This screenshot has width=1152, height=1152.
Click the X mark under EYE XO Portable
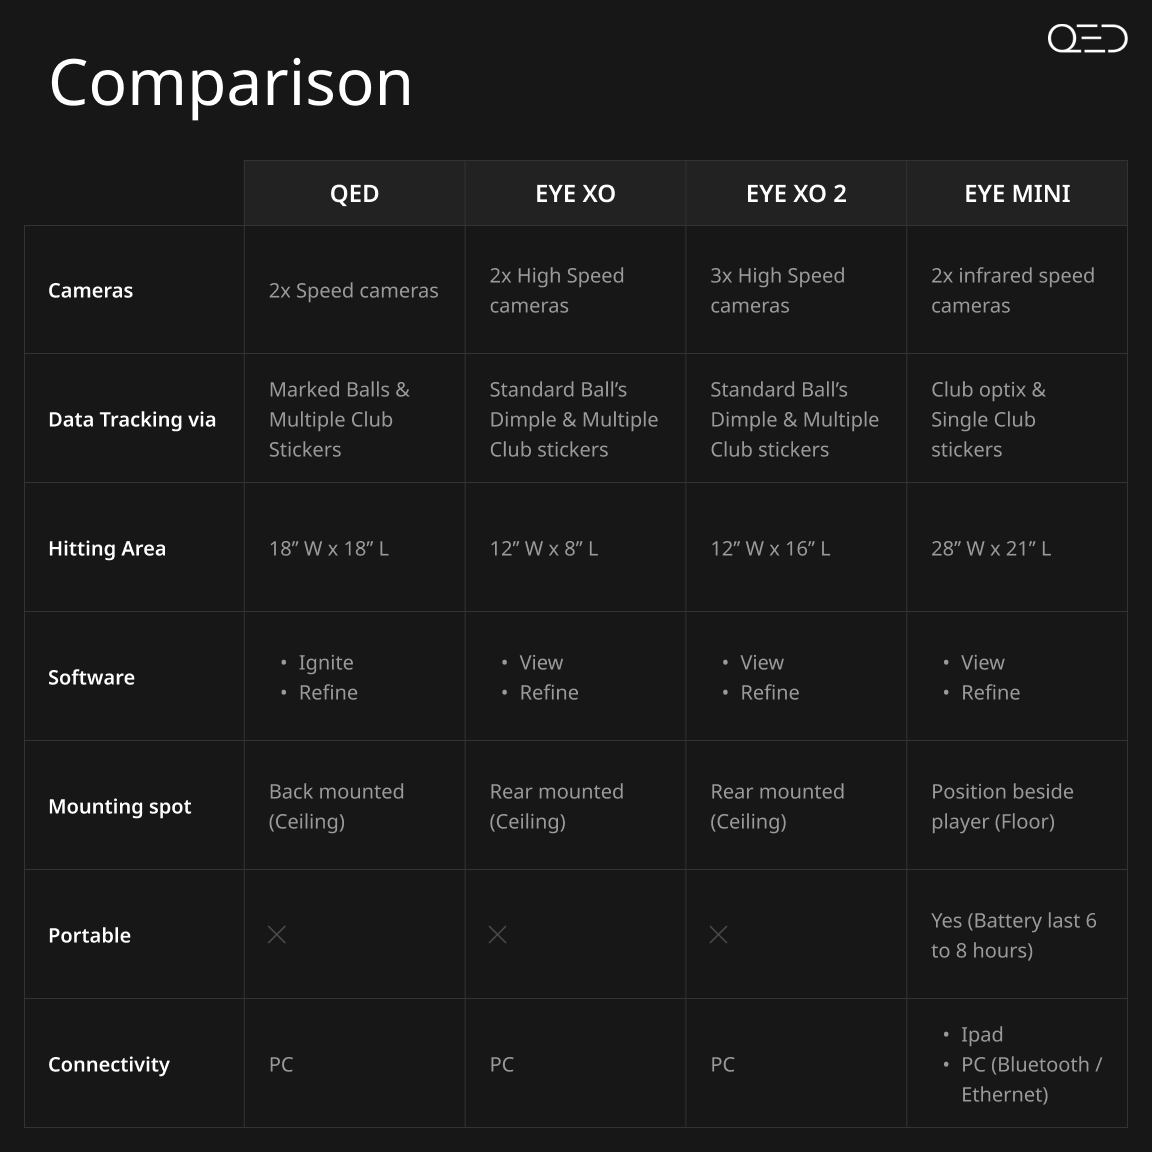[497, 935]
